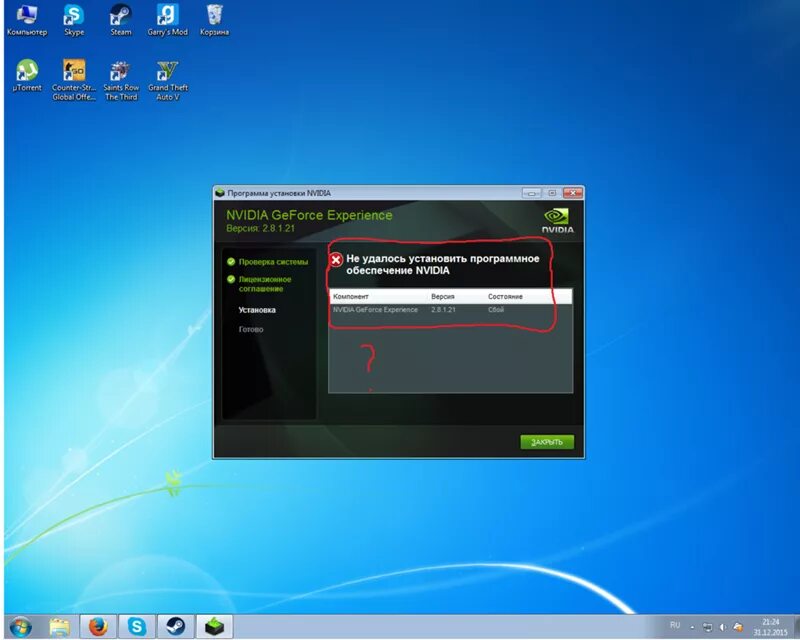
Task: Click the Сбой status cell
Action: pos(495,310)
